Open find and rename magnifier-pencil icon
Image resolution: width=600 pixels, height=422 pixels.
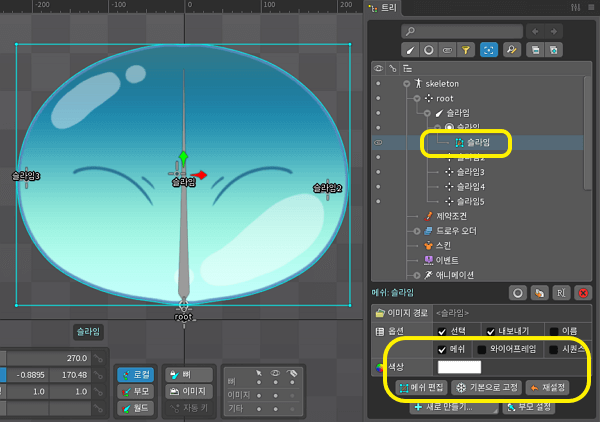point(512,50)
